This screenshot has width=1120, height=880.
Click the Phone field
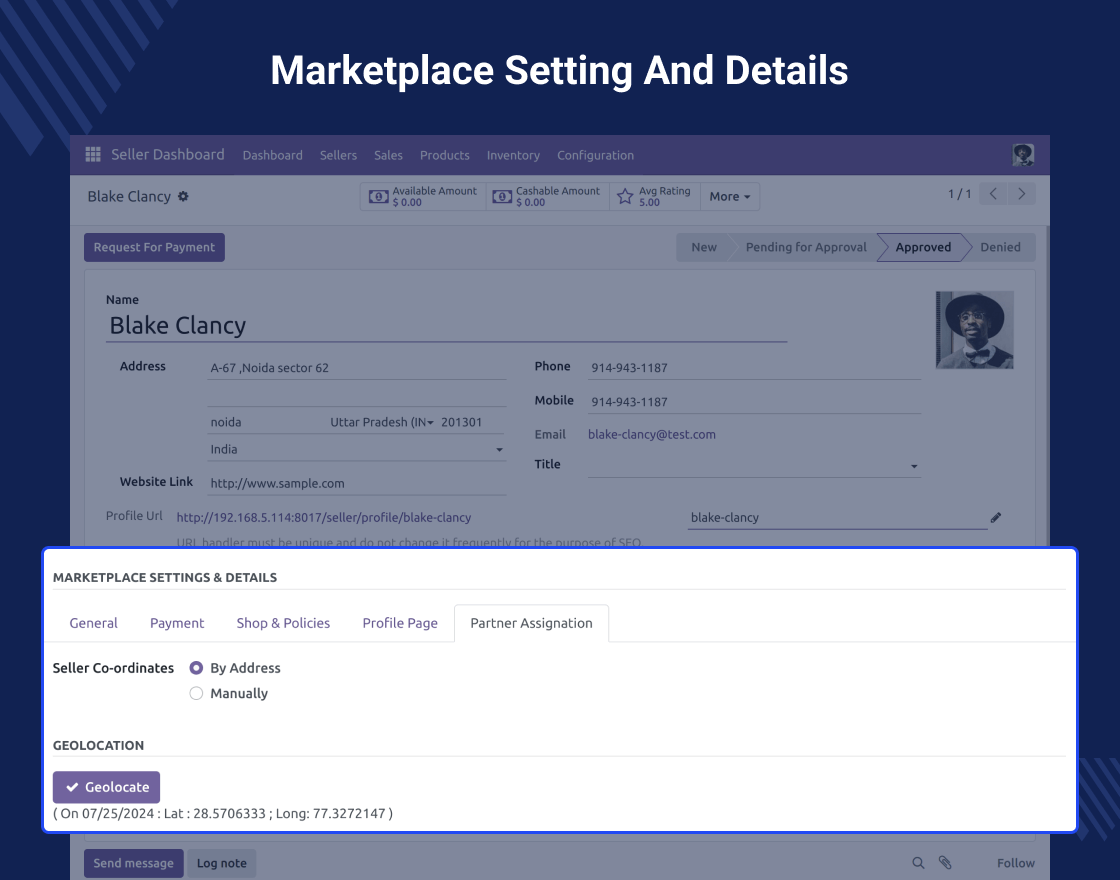click(x=754, y=368)
